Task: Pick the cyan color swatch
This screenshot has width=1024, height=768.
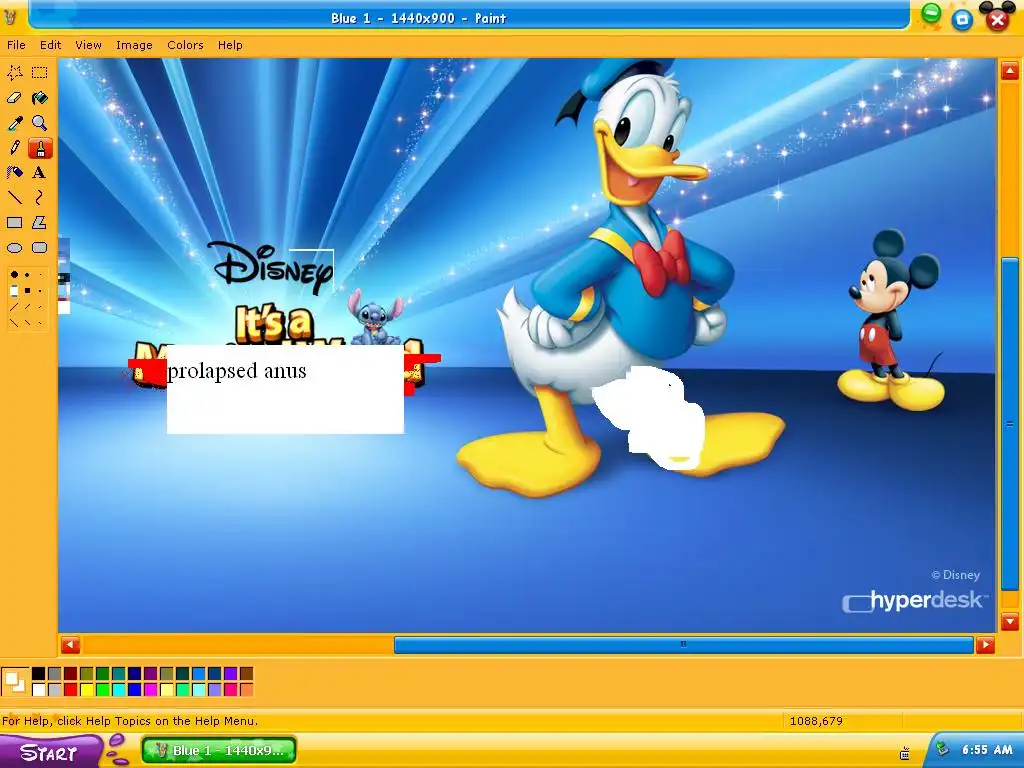Action: coord(119,690)
